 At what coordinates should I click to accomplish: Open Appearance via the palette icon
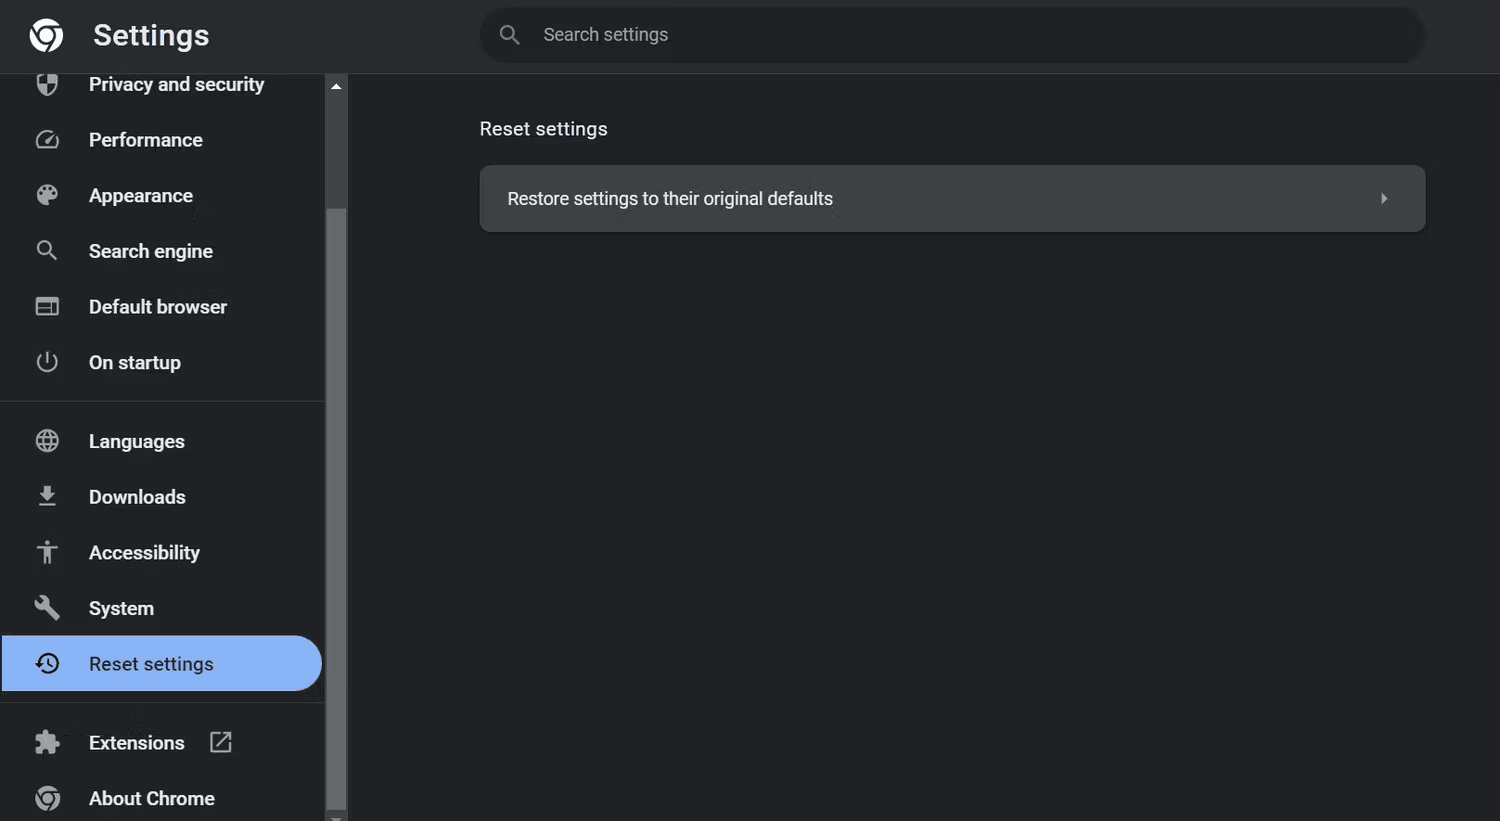coord(47,195)
